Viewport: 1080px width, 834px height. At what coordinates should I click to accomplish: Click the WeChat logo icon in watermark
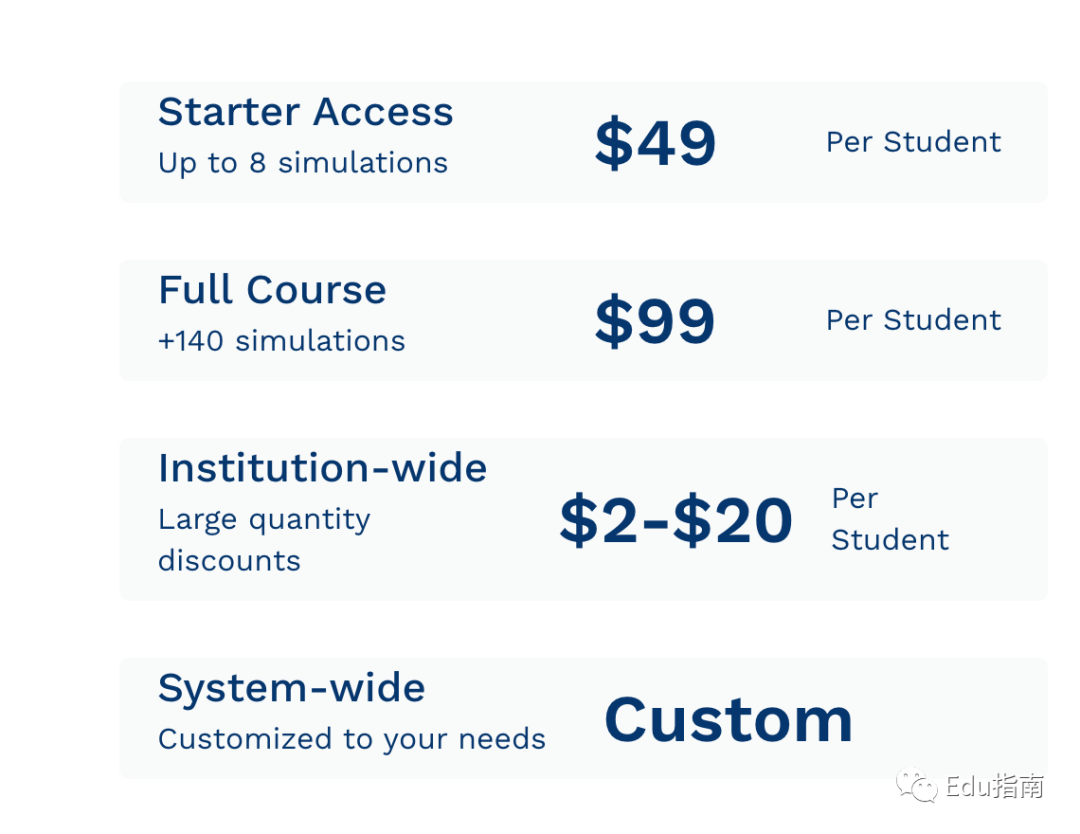(916, 786)
